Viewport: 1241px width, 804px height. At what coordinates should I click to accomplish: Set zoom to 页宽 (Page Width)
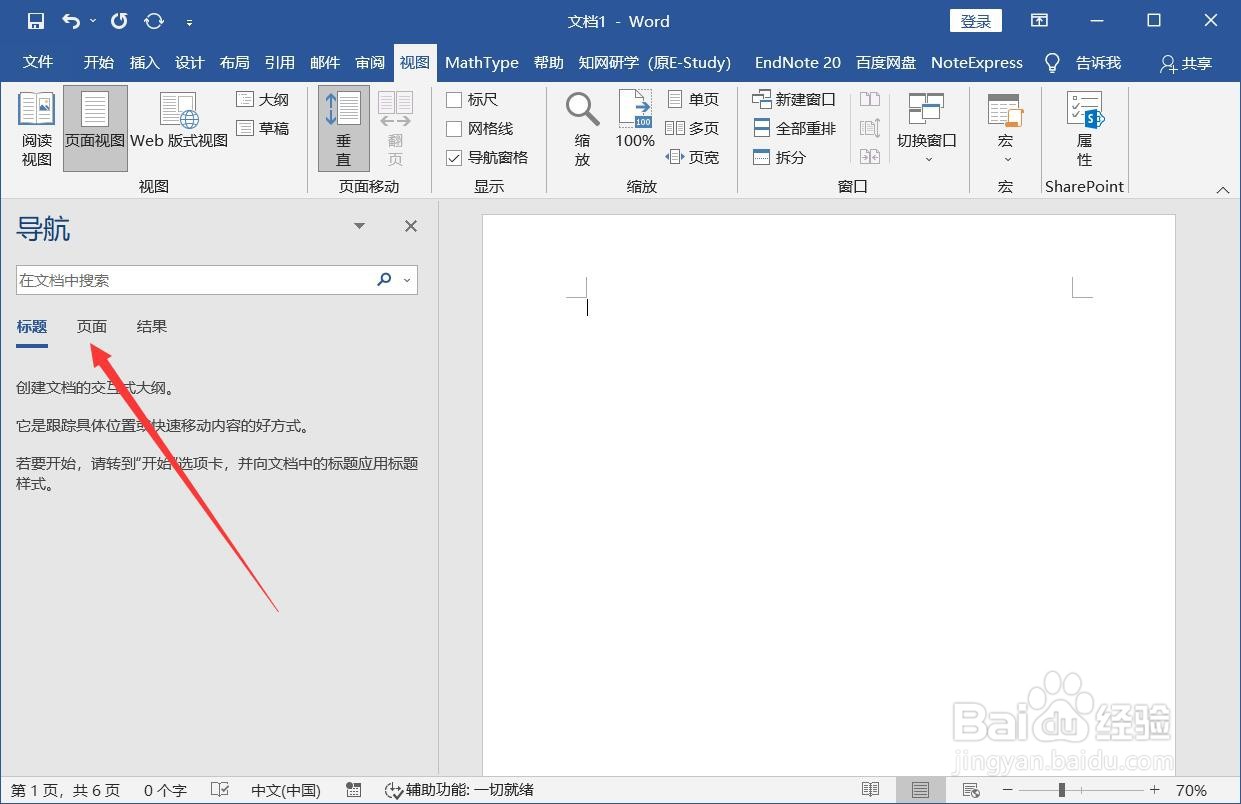695,157
